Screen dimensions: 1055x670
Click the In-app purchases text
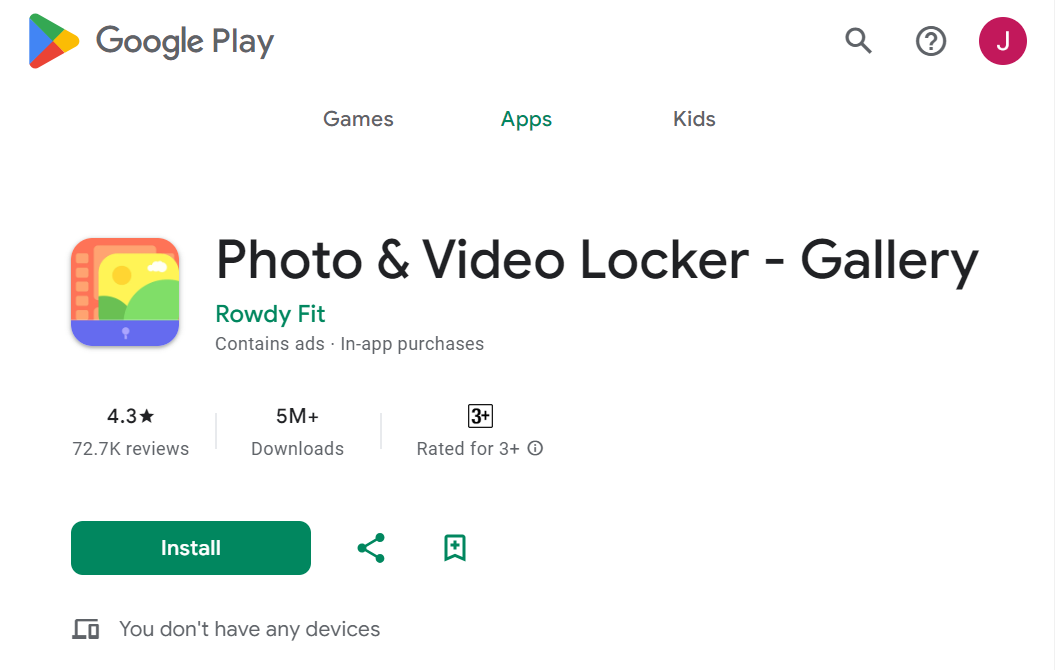414,343
